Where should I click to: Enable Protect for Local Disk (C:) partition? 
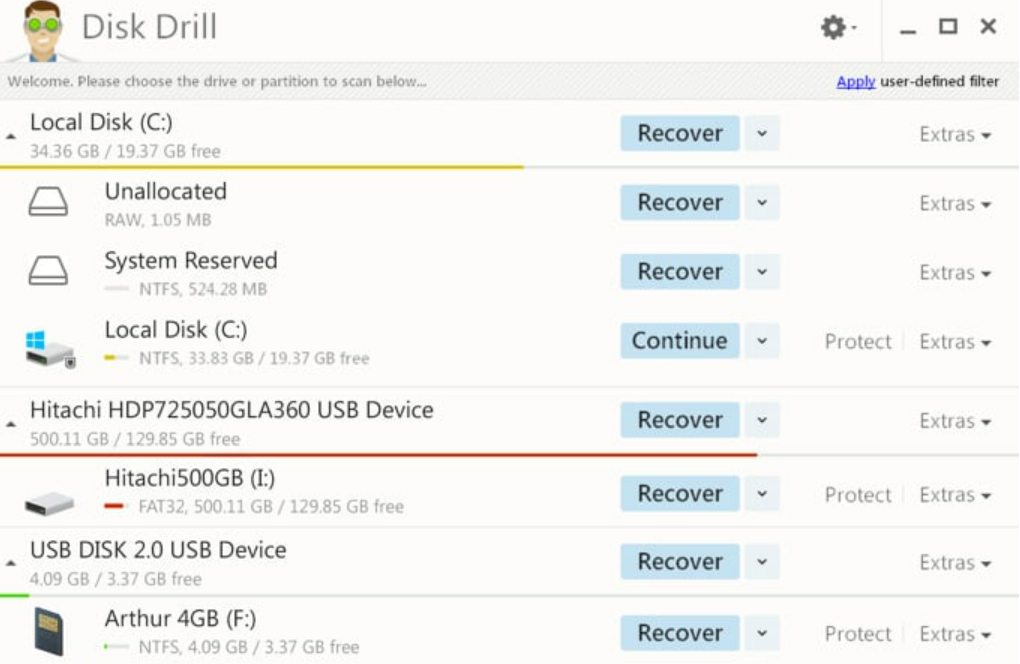[x=857, y=342]
